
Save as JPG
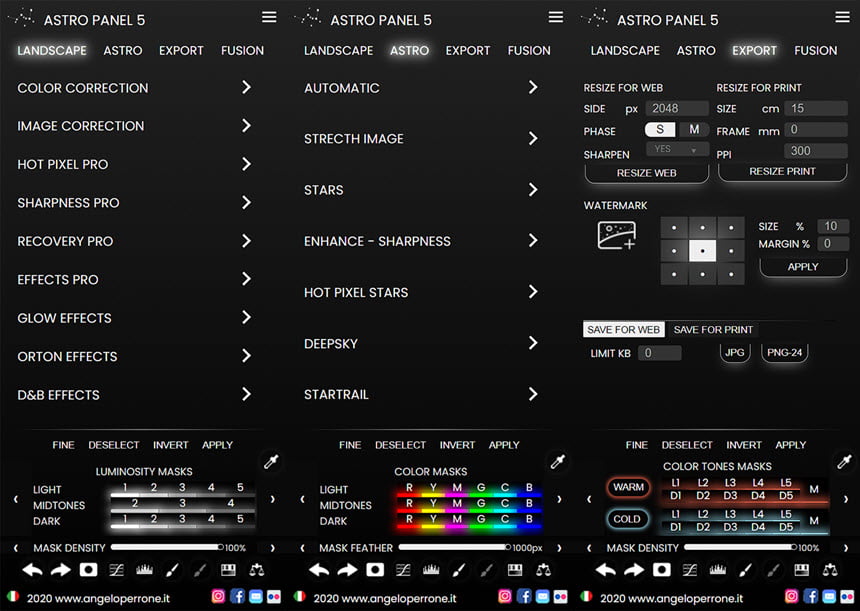tap(734, 353)
